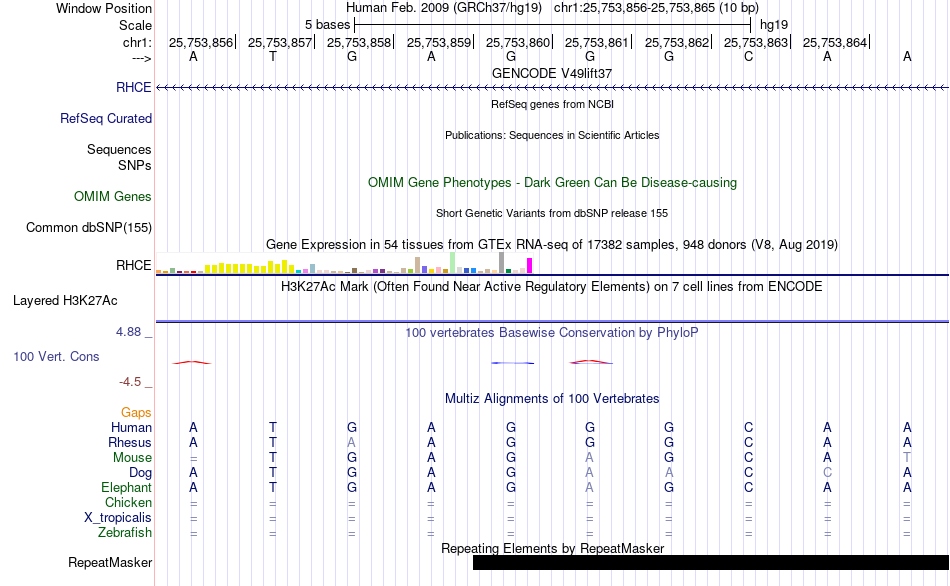Open the Common dbSNP(155) track label
Viewport: 950px width, 586px height.
click(89, 227)
